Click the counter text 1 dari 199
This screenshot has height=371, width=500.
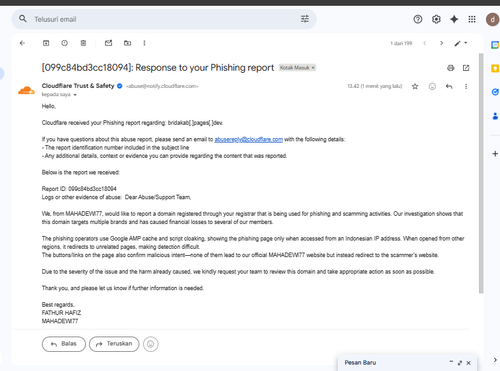401,43
